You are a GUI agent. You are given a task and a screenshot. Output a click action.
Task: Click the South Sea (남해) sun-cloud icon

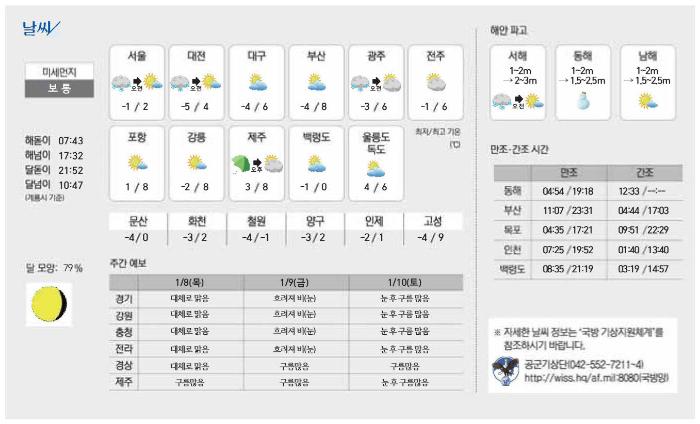[x=645, y=100]
